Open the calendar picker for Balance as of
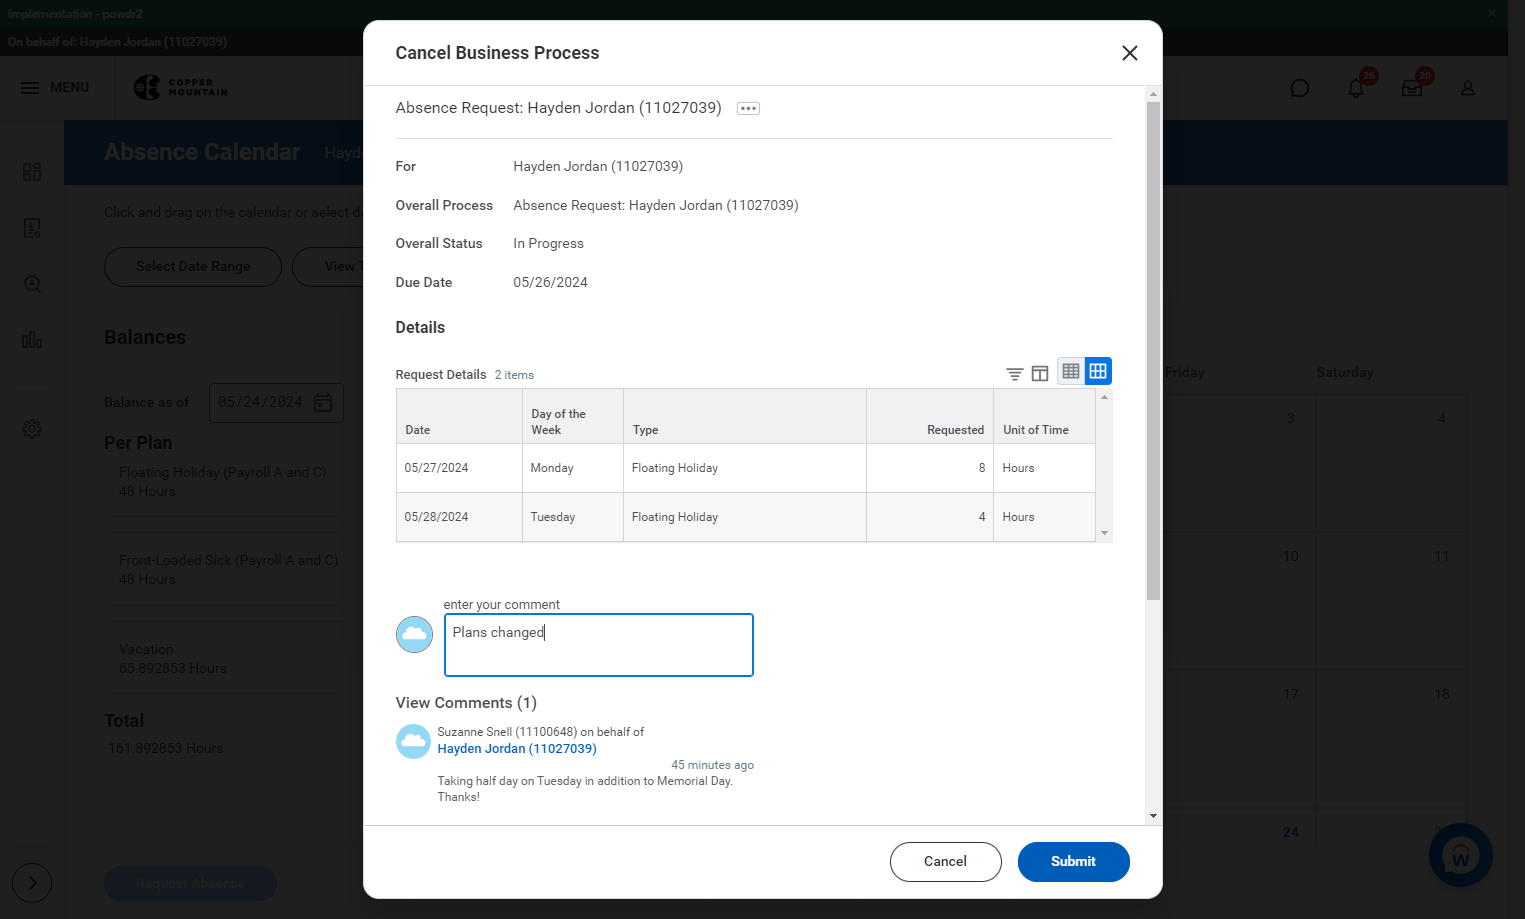 (x=323, y=403)
